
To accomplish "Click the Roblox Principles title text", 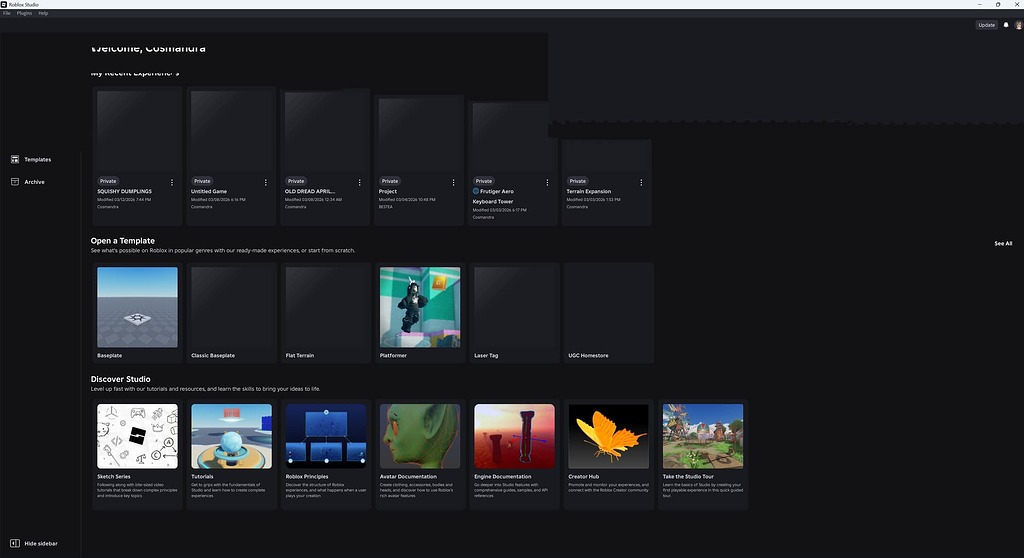I will pyautogui.click(x=307, y=476).
